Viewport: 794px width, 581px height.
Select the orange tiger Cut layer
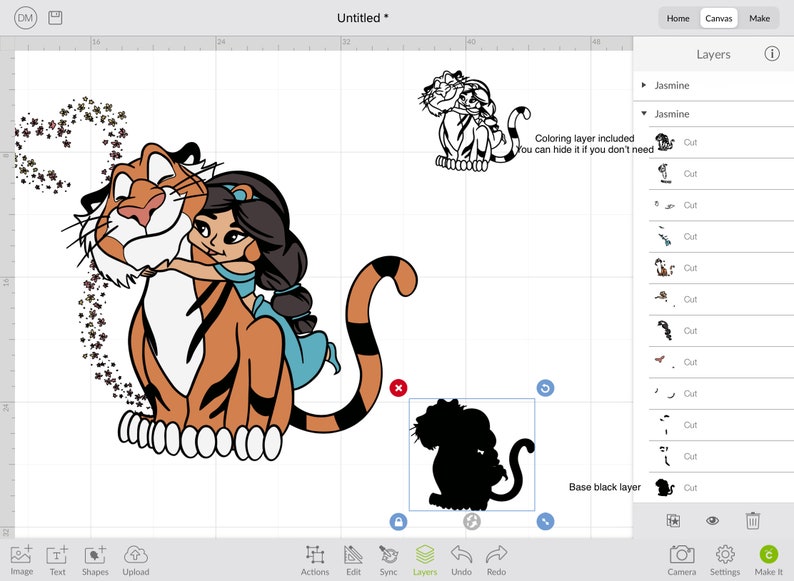721,268
